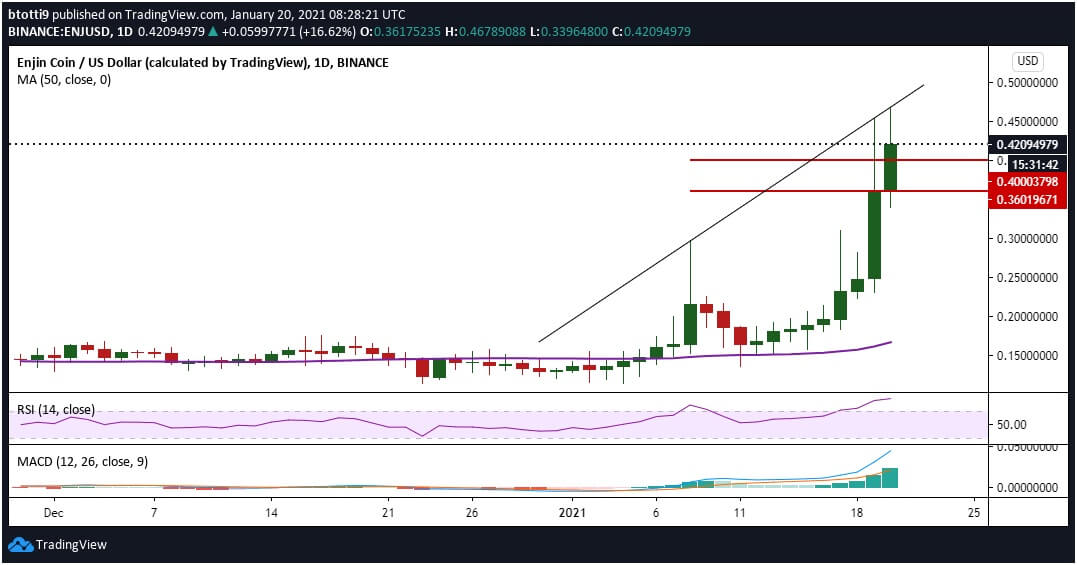Click the 14 date axis label

(x=271, y=512)
